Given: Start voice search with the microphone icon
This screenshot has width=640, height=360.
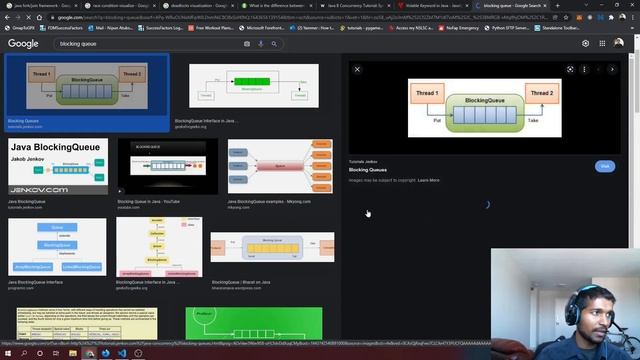Looking at the screenshot, I should coord(261,44).
